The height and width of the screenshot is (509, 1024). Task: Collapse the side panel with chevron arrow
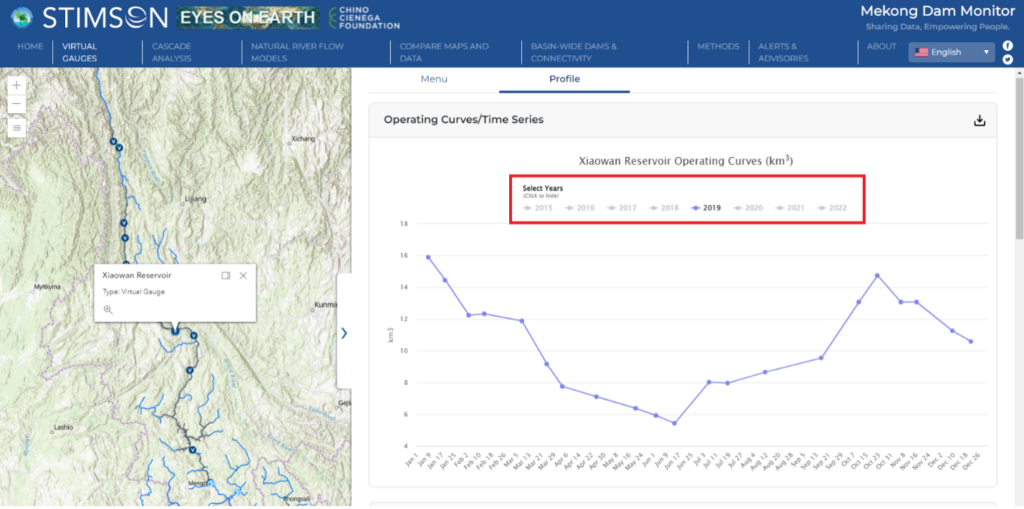(344, 333)
